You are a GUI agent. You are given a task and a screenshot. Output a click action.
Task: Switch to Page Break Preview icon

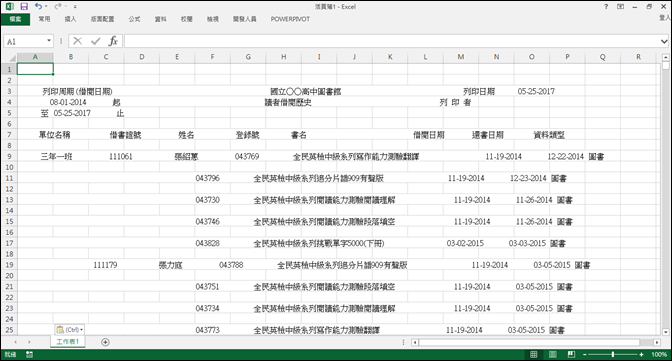(571, 355)
